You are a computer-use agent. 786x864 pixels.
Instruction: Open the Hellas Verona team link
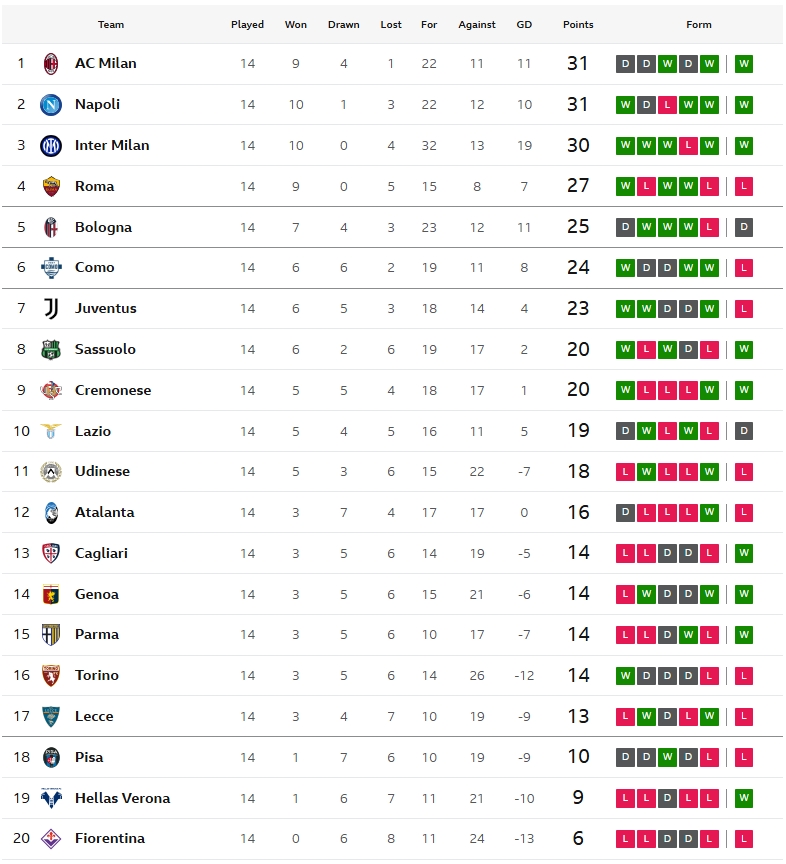click(x=122, y=798)
